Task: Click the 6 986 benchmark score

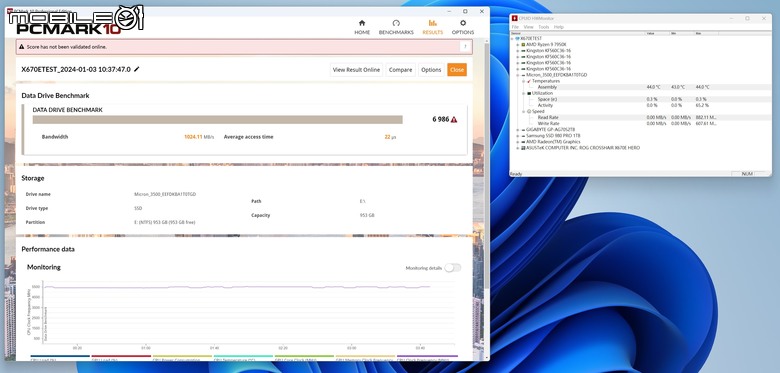Action: [x=441, y=119]
